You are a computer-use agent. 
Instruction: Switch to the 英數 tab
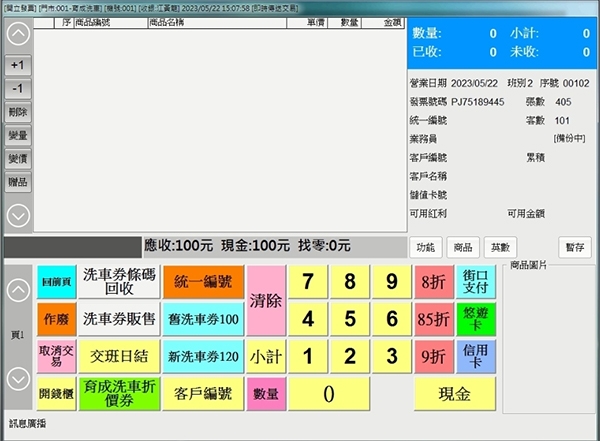point(501,247)
